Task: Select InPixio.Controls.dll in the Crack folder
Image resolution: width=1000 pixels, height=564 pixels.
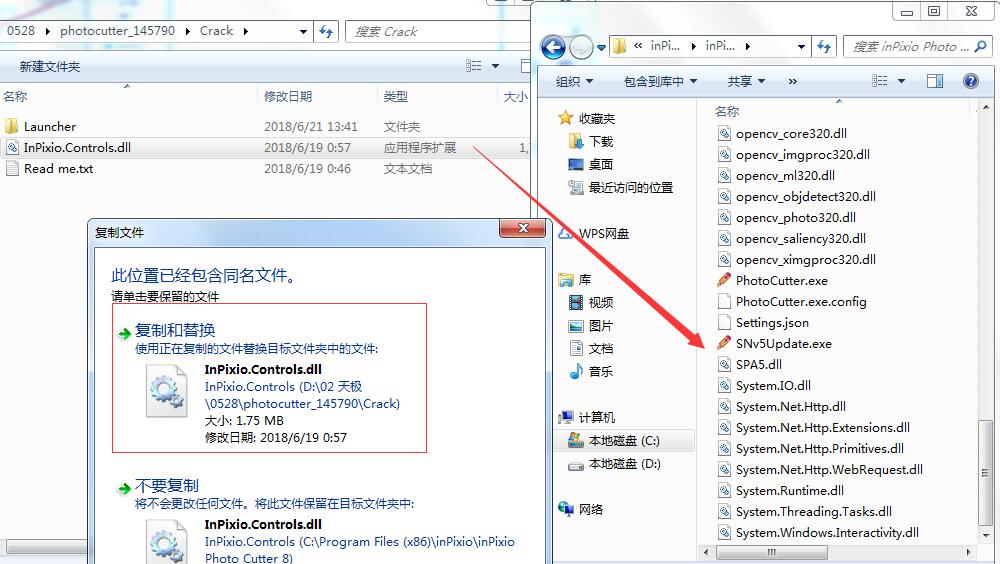Action: tap(77, 147)
